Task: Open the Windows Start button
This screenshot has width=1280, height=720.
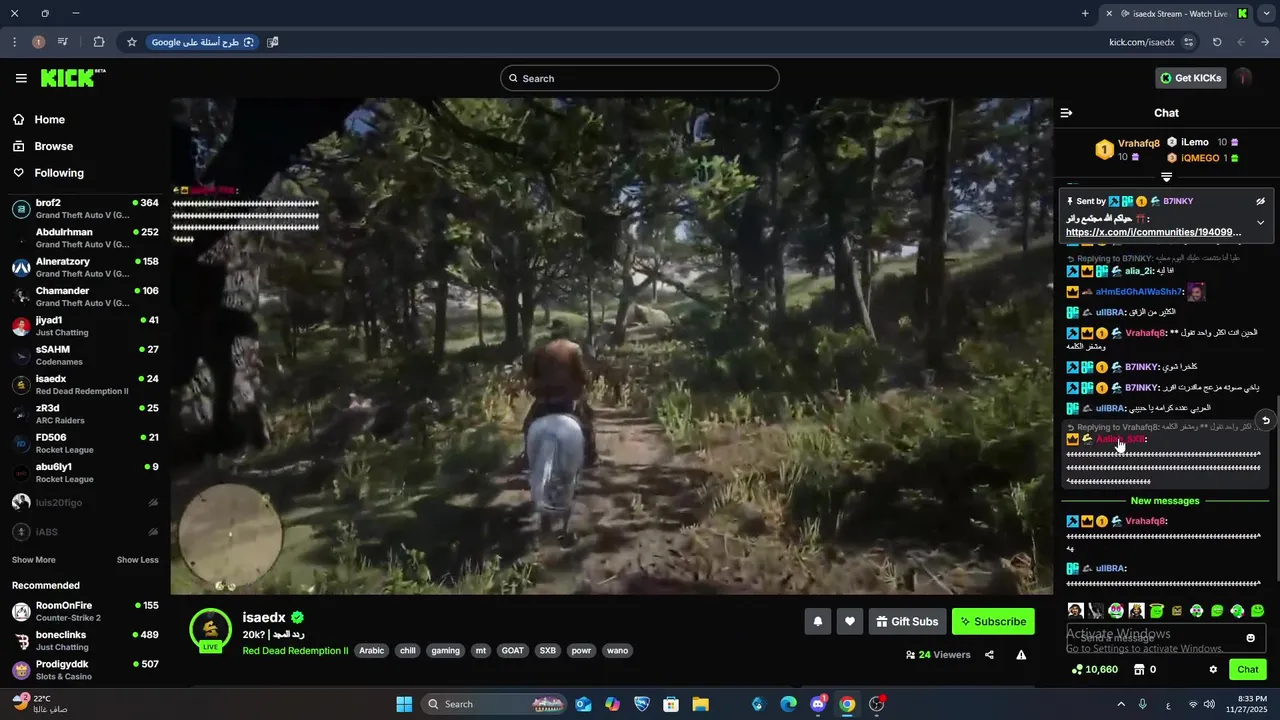Action: (x=404, y=704)
